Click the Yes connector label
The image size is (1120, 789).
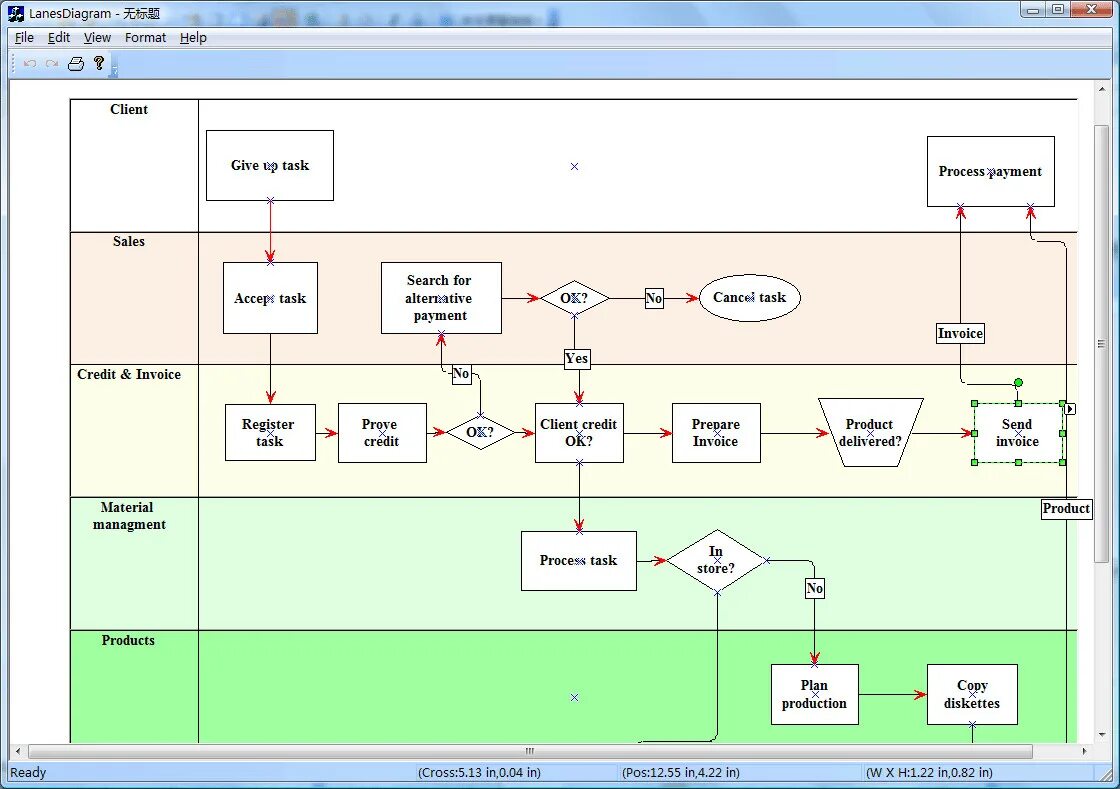pyautogui.click(x=576, y=358)
